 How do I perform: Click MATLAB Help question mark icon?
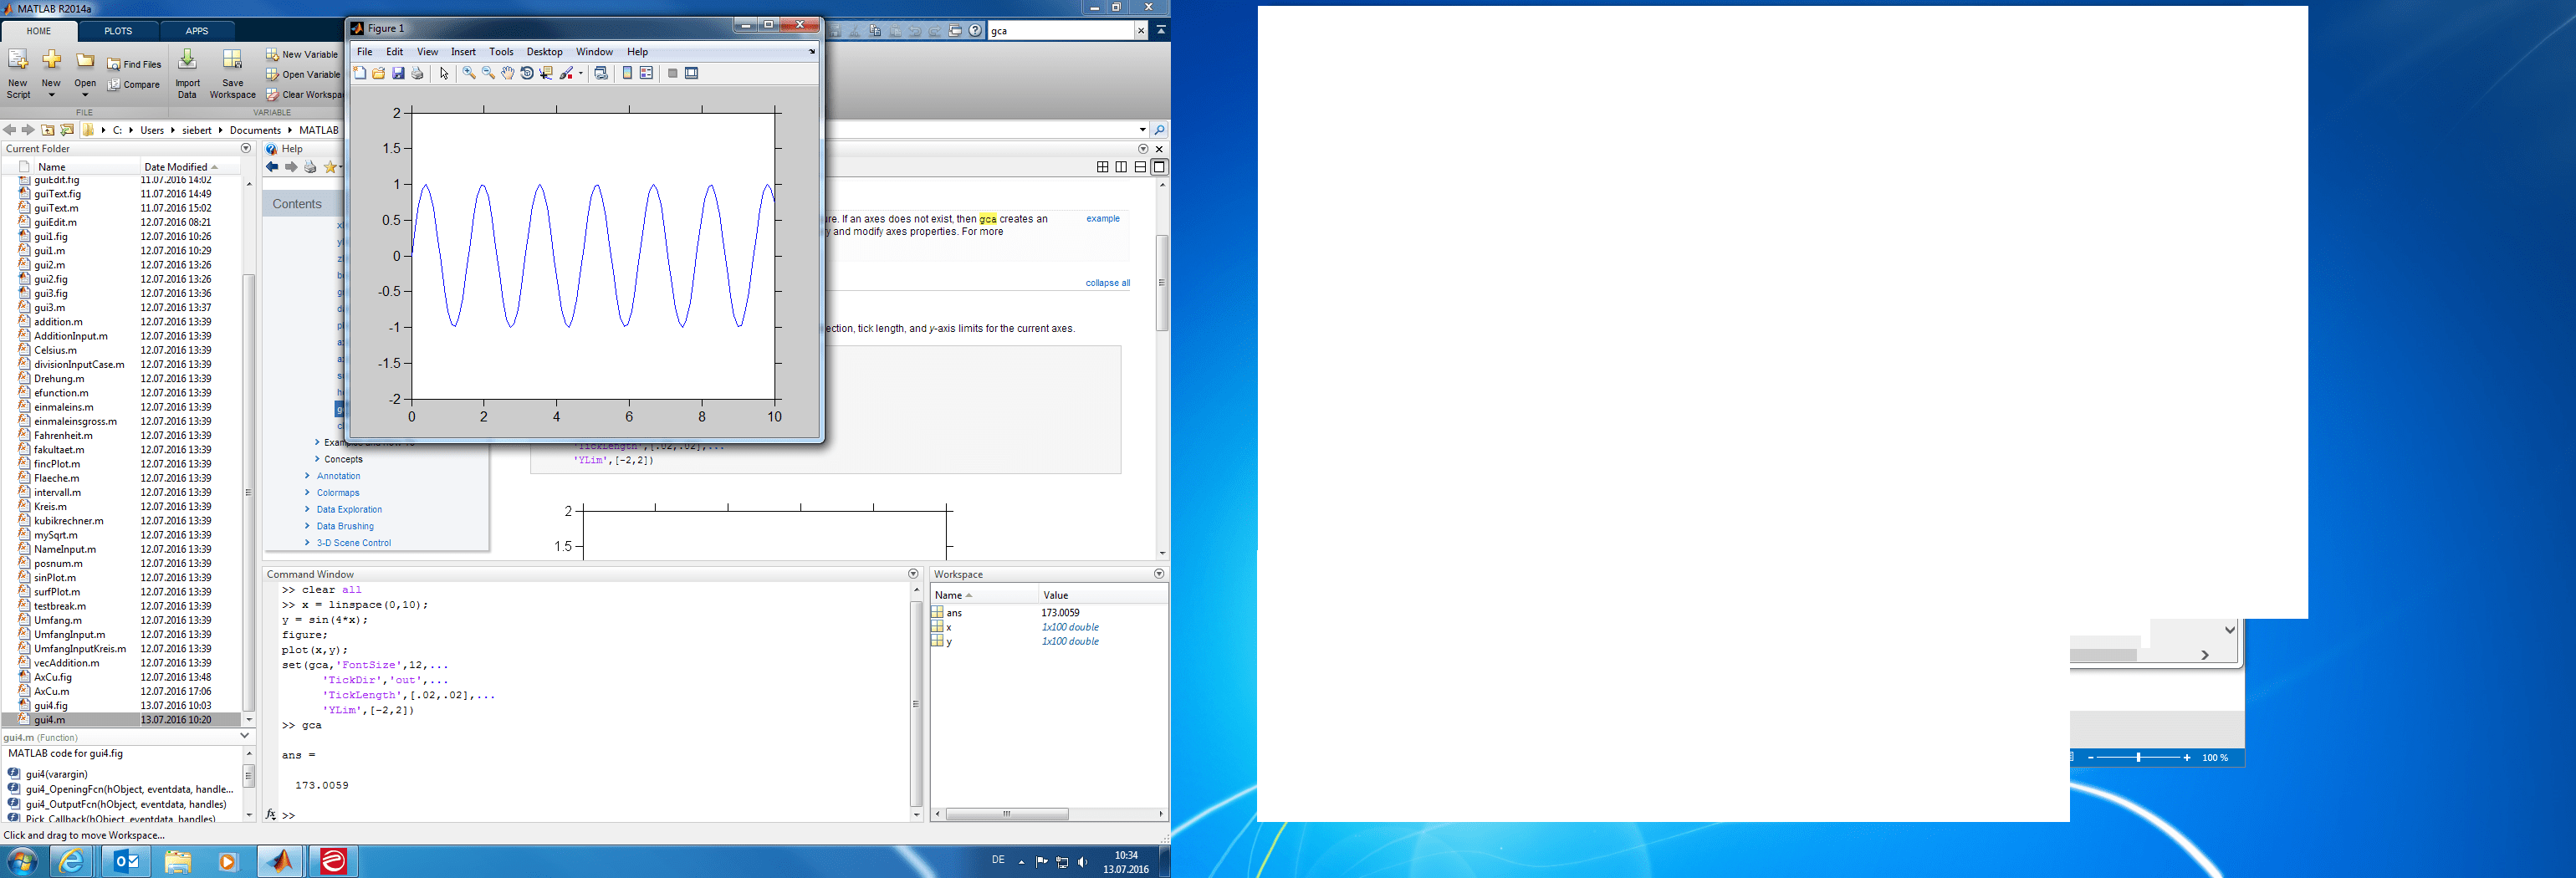[x=975, y=31]
